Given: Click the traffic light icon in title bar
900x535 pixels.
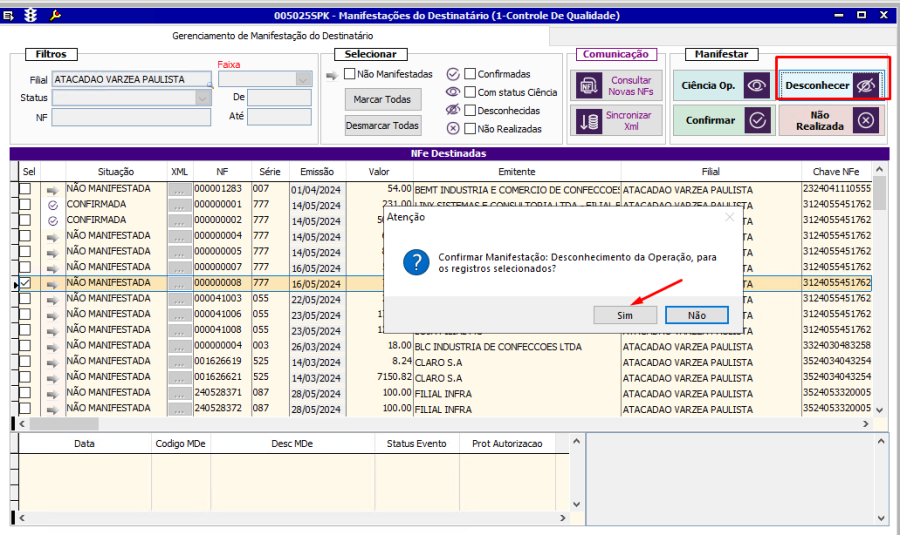Looking at the screenshot, I should 32,15.
